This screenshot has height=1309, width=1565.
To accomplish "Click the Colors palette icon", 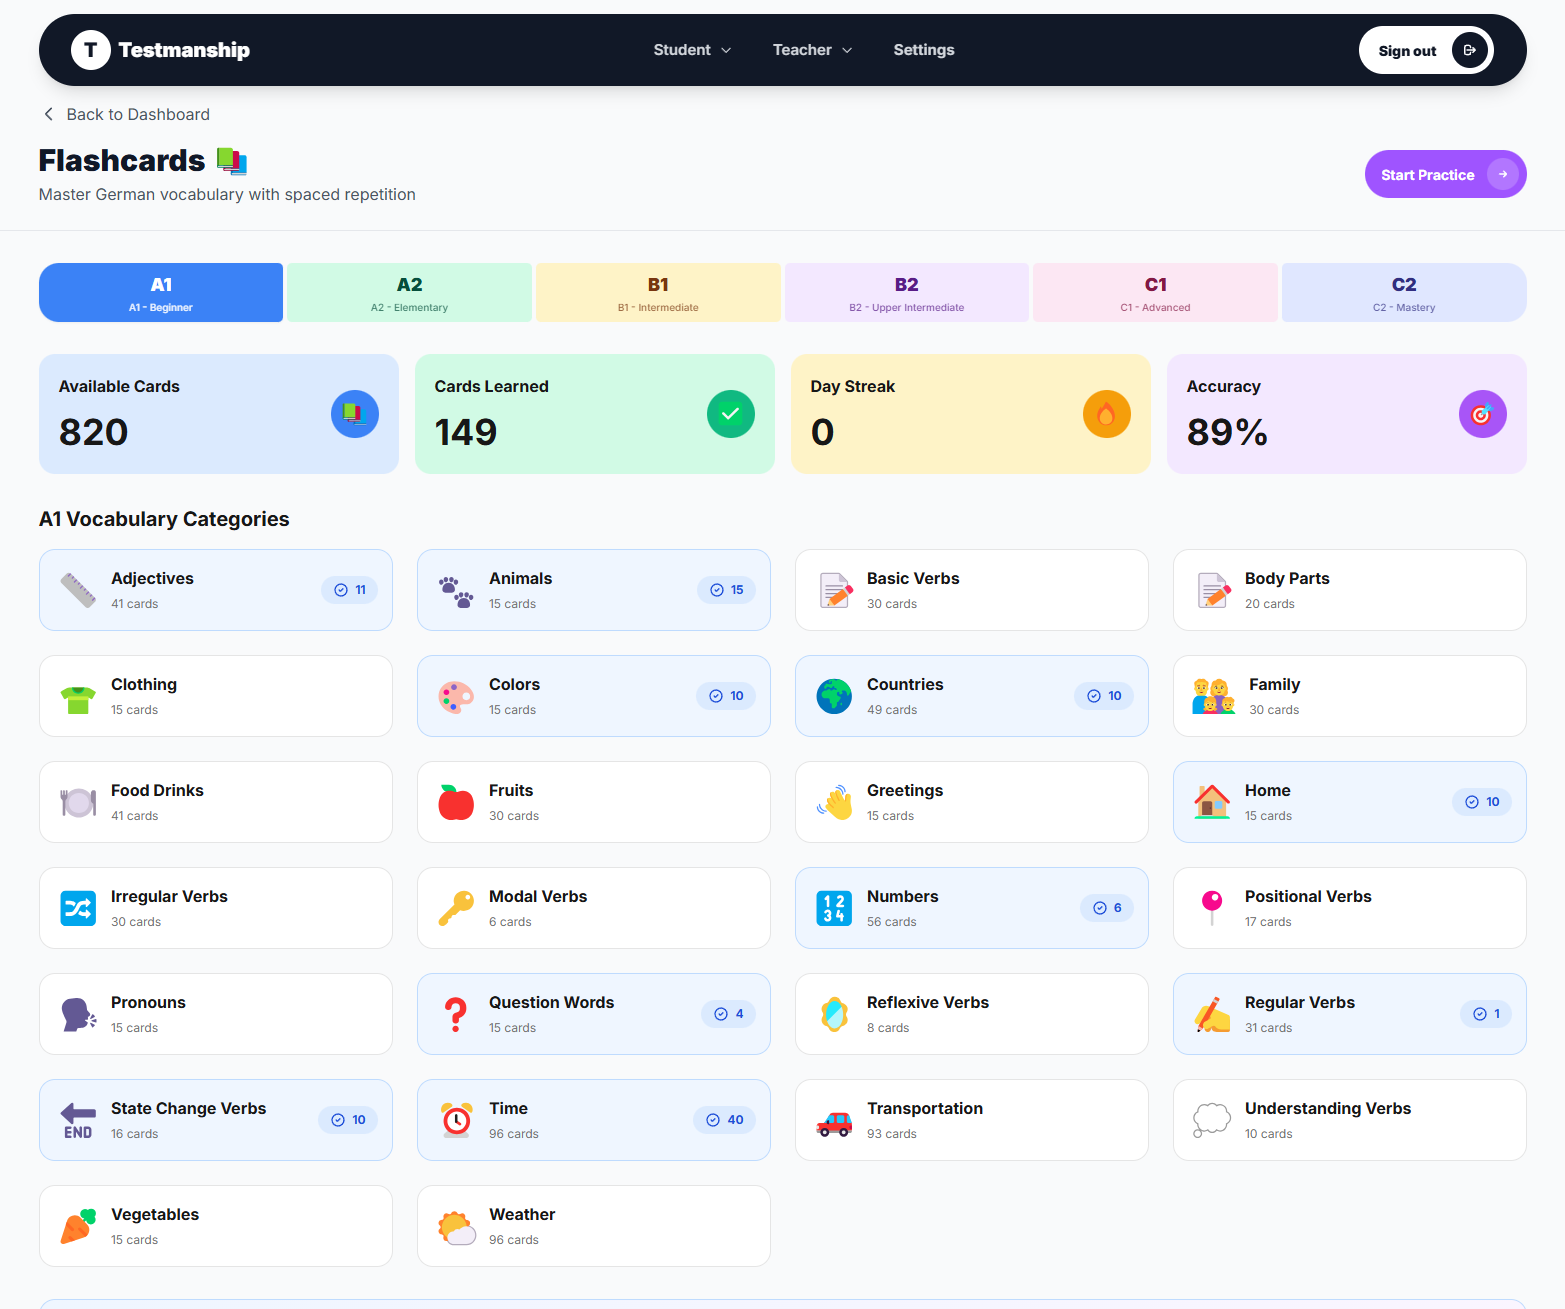I will (456, 697).
